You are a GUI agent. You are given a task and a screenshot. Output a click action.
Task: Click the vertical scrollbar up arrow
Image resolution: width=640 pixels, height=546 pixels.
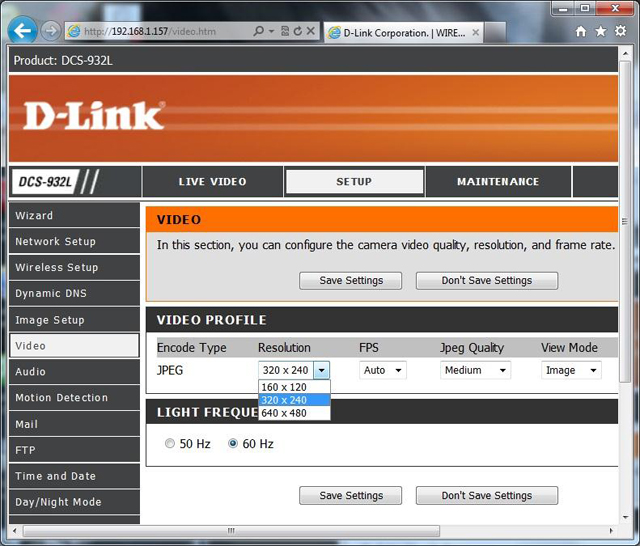[x=625, y=53]
